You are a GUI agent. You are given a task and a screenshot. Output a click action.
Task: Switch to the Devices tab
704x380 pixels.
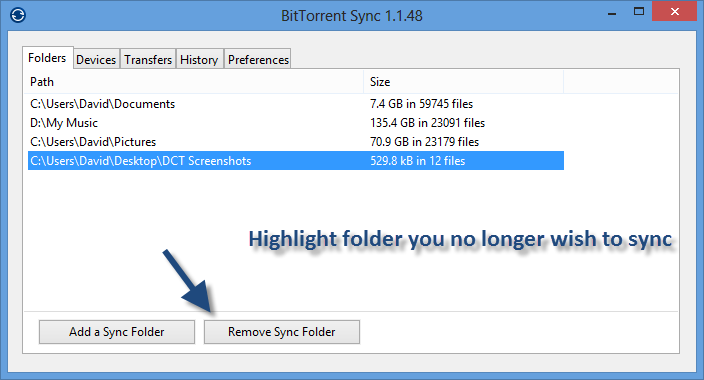[96, 59]
